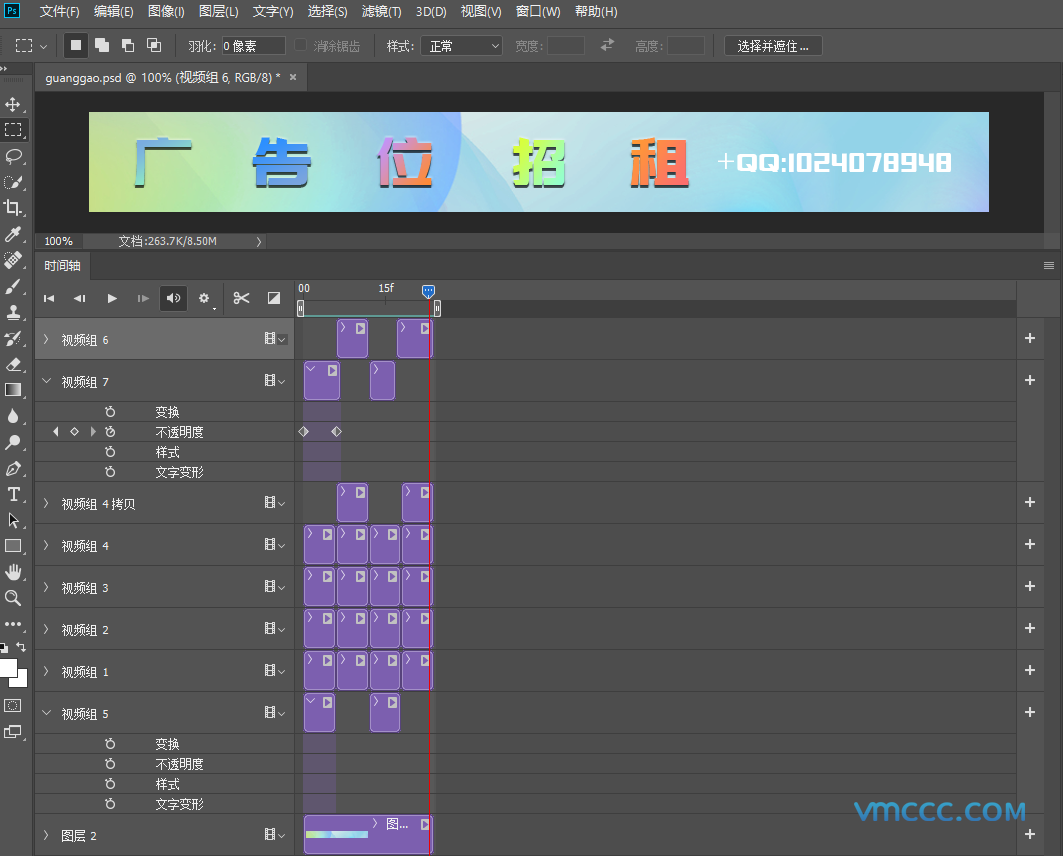The width and height of the screenshot is (1063, 856).
Task: Click the split-at-playhead scissors icon
Action: pos(241,298)
